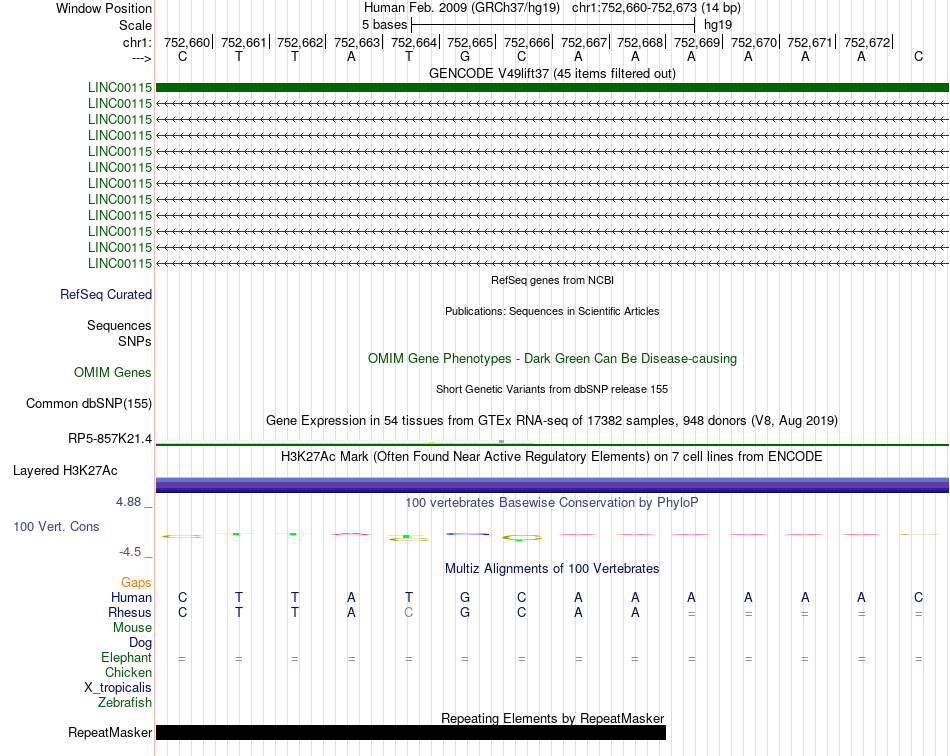Click the 5 bases scale bar
Viewport: 950px width, 756px height.
coord(553,25)
